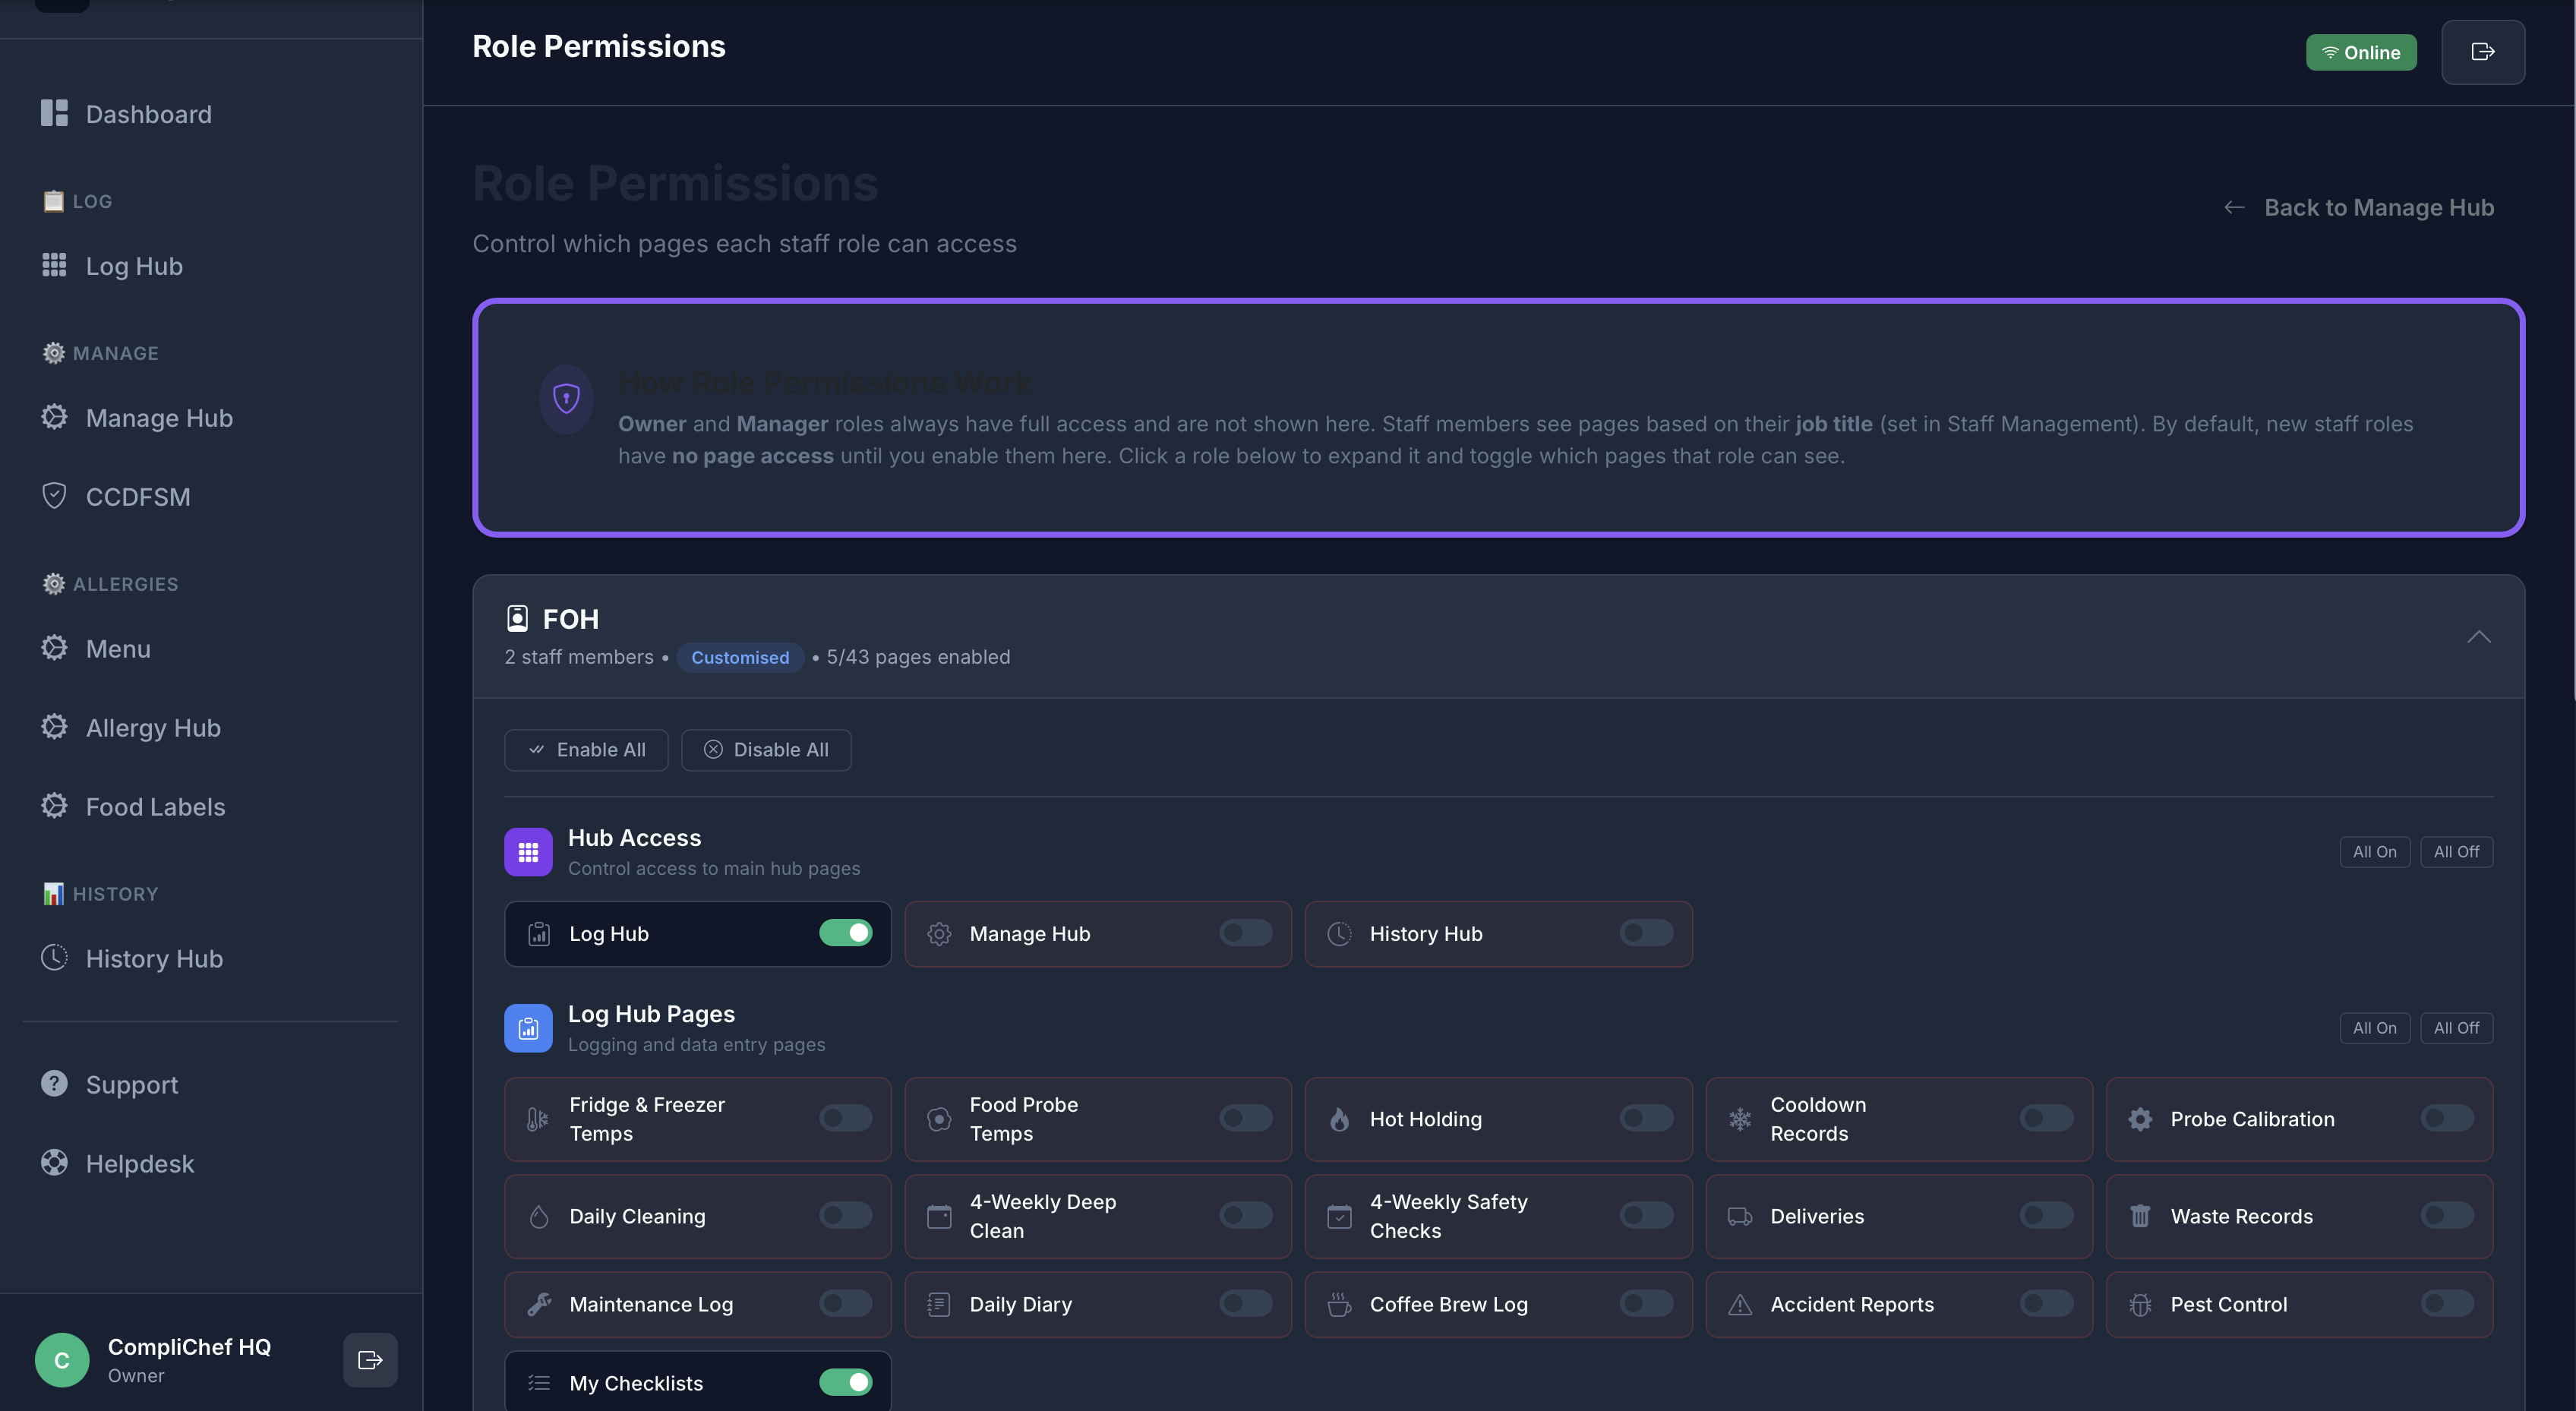Image resolution: width=2576 pixels, height=1411 pixels.
Task: Click the Online status indicator
Action: pos(2361,52)
